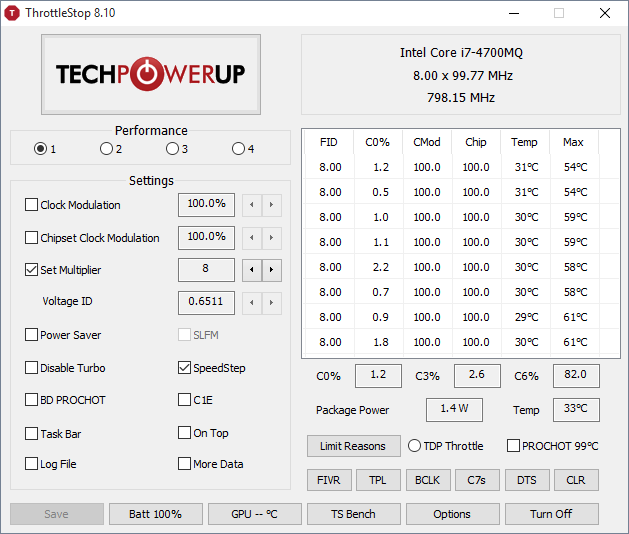Launch TS Bench
Viewport: 629px width, 534px height.
click(354, 514)
